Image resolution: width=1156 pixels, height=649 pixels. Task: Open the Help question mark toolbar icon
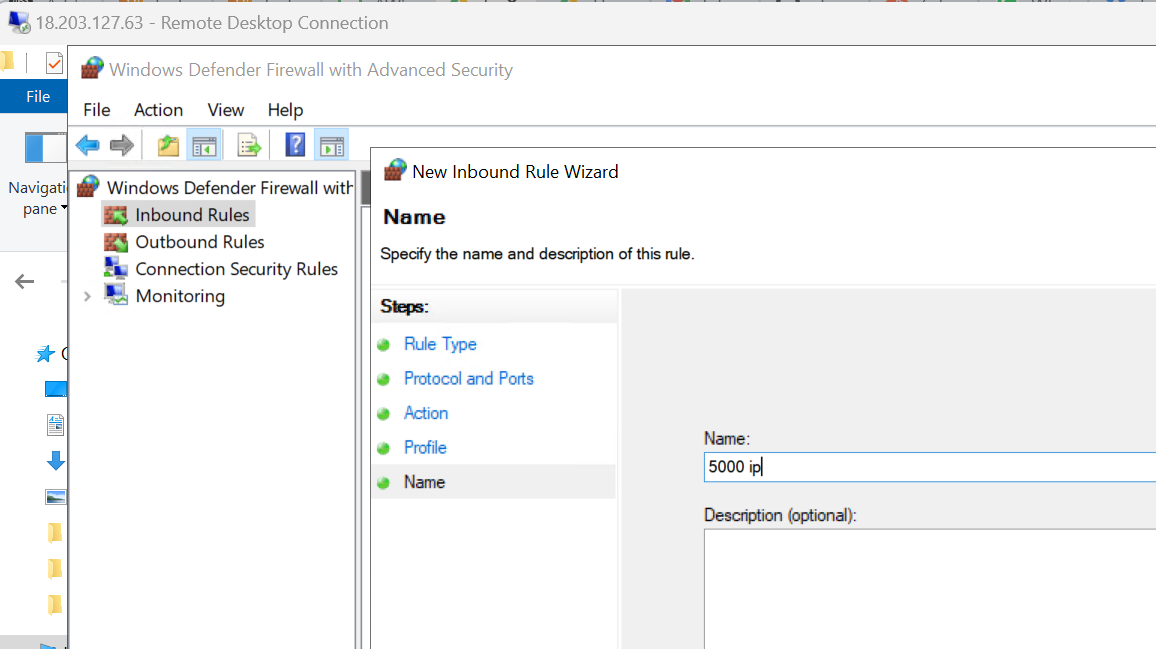pos(295,145)
